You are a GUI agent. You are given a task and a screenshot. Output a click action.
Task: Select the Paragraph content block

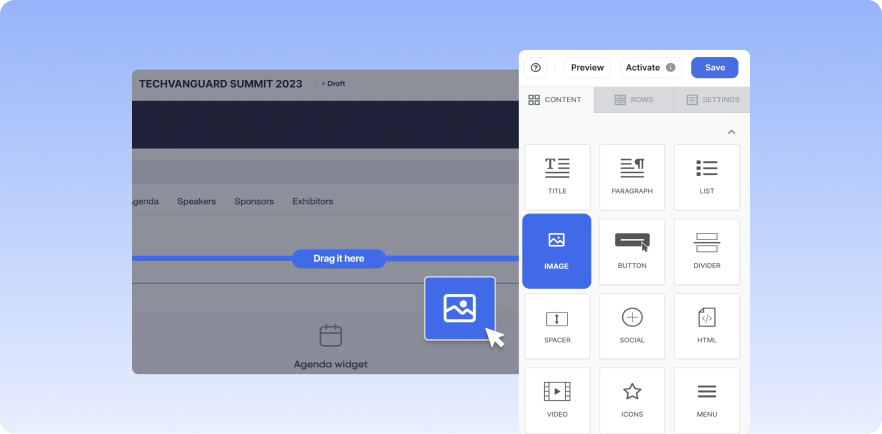pyautogui.click(x=632, y=177)
